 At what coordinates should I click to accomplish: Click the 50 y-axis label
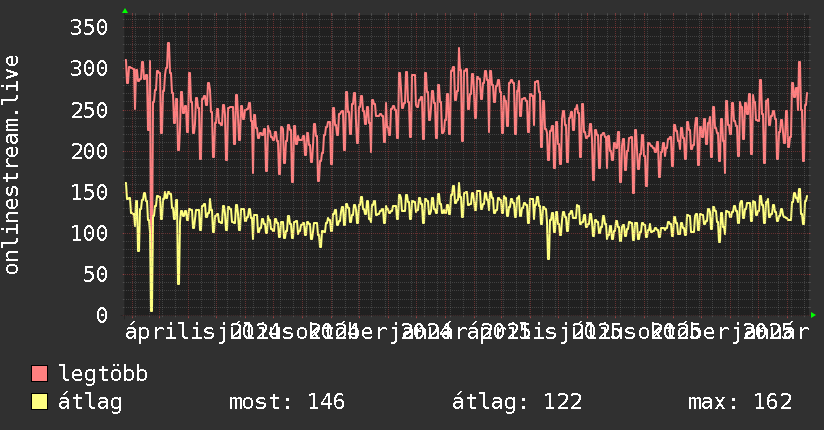click(95, 274)
